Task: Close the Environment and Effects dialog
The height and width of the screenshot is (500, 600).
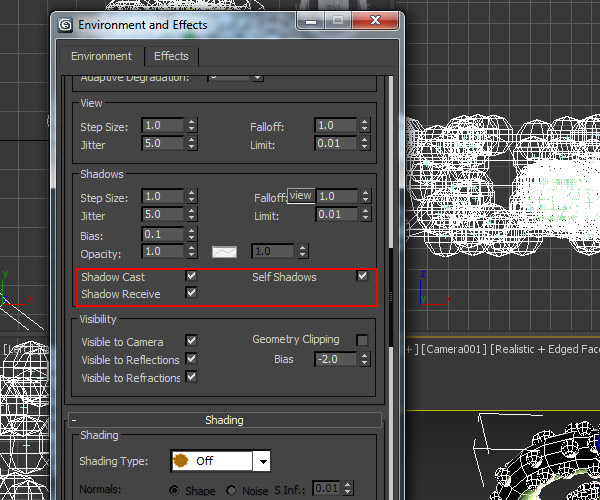Action: [375, 21]
